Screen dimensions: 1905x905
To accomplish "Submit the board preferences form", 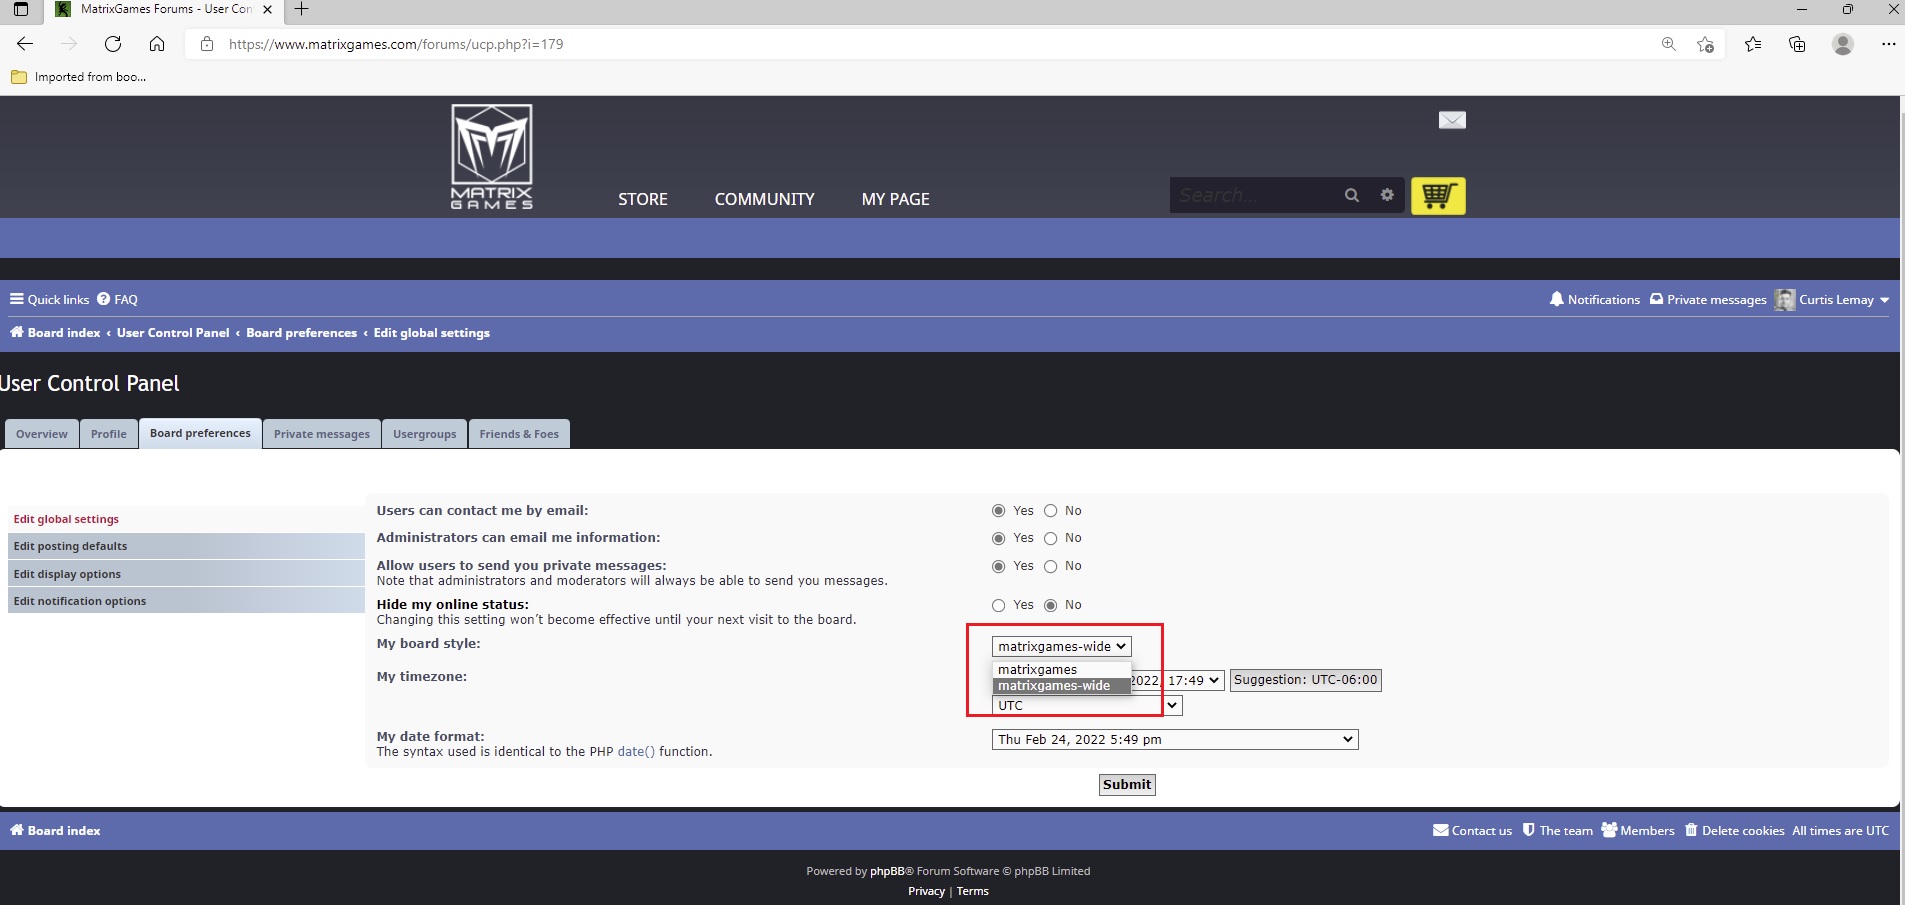I will (x=1127, y=785).
